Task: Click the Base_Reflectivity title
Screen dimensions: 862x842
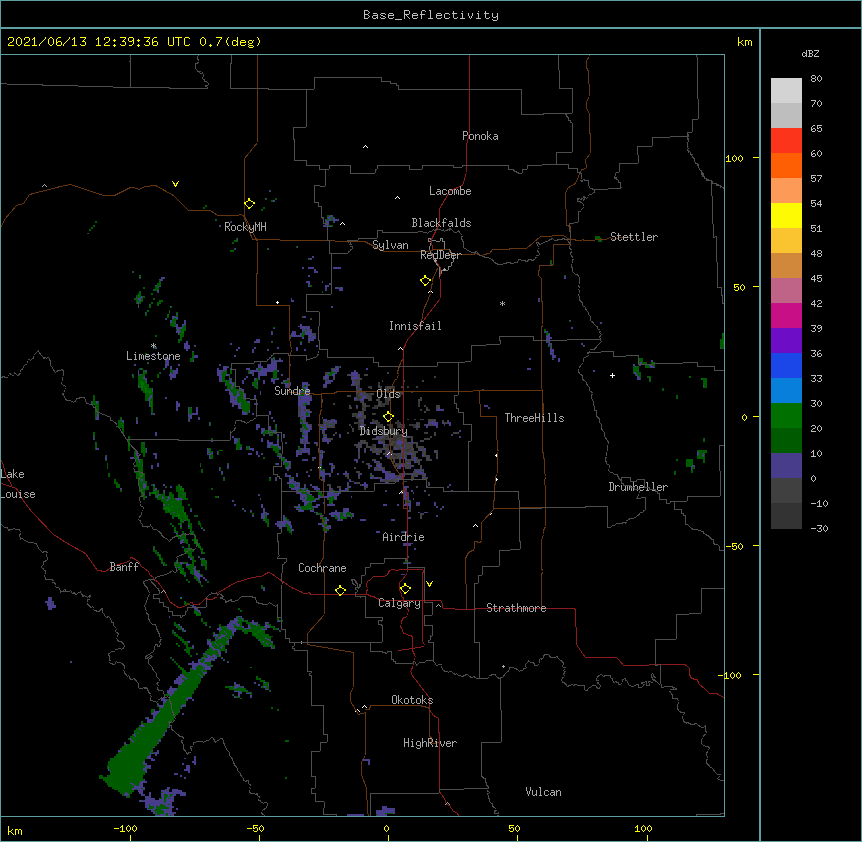Action: [431, 15]
